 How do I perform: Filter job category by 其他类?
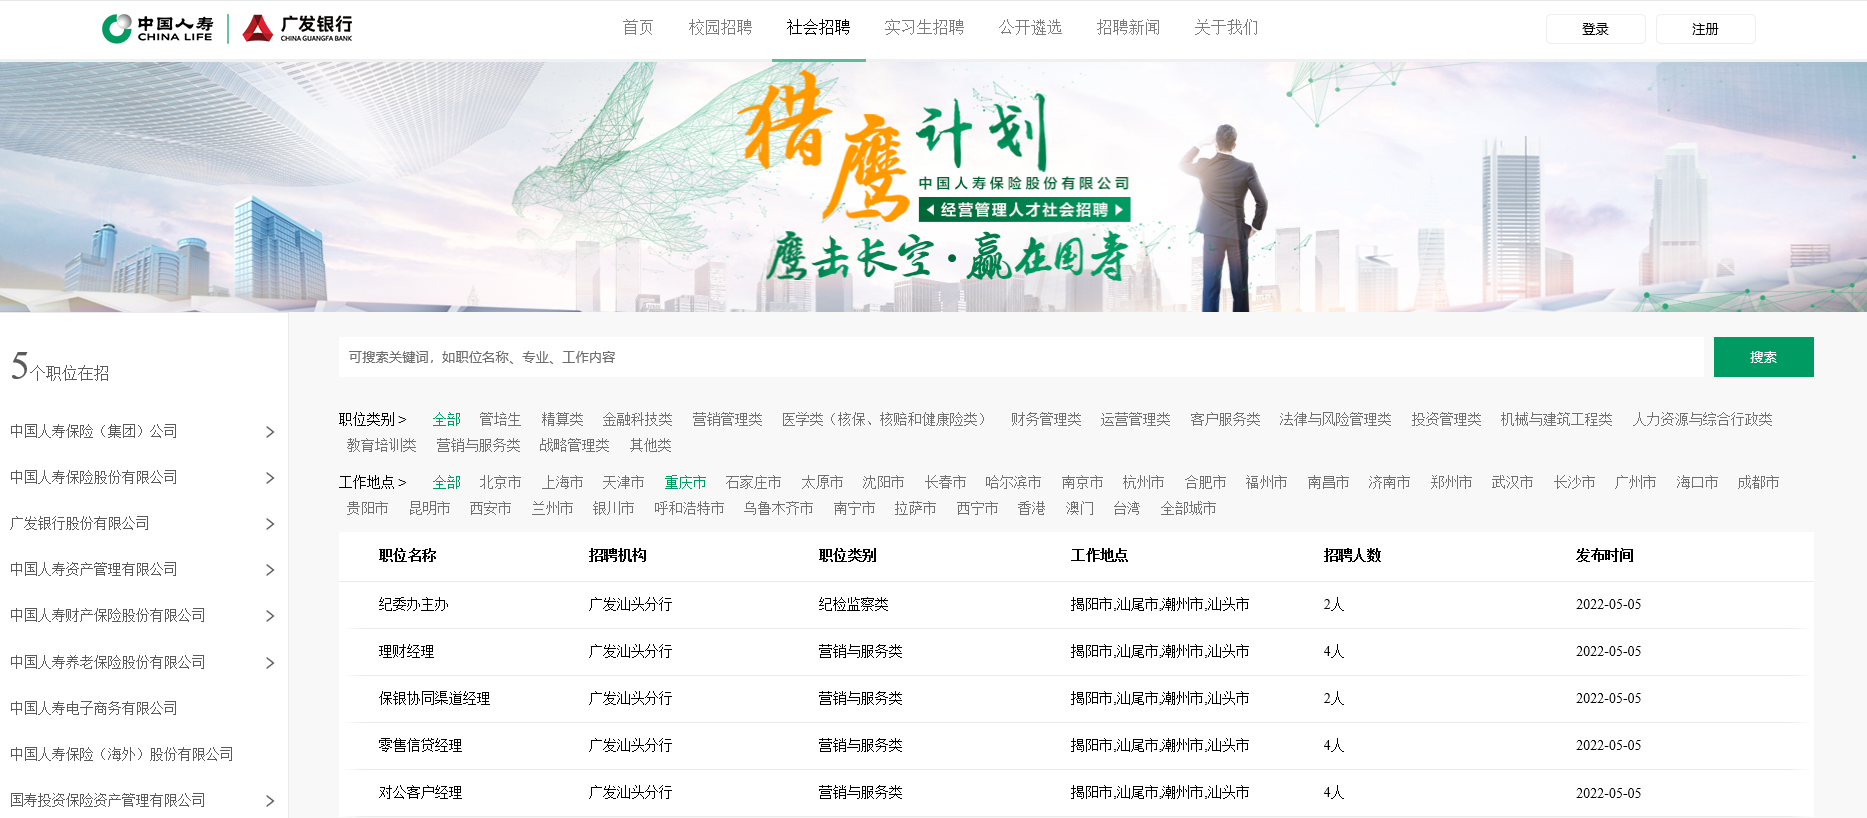(650, 445)
